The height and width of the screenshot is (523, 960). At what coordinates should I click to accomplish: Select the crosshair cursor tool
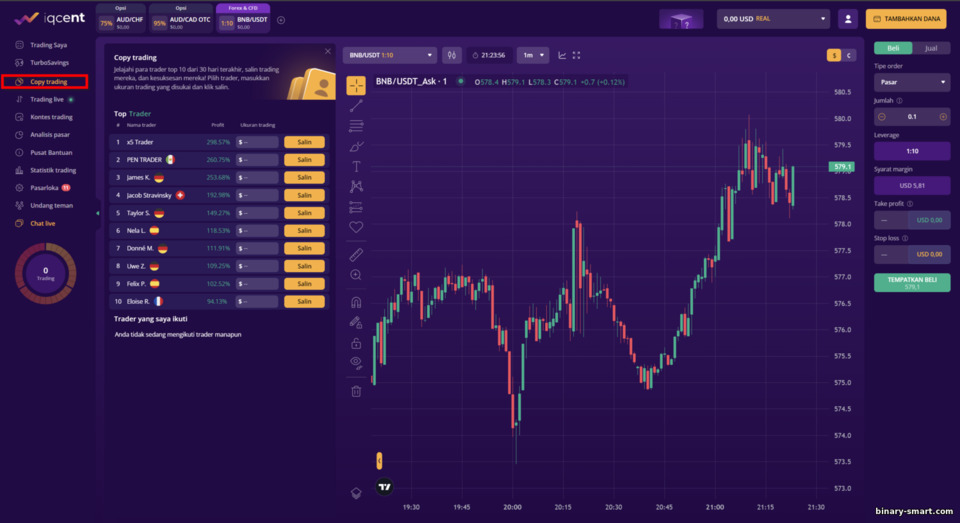pyautogui.click(x=356, y=86)
